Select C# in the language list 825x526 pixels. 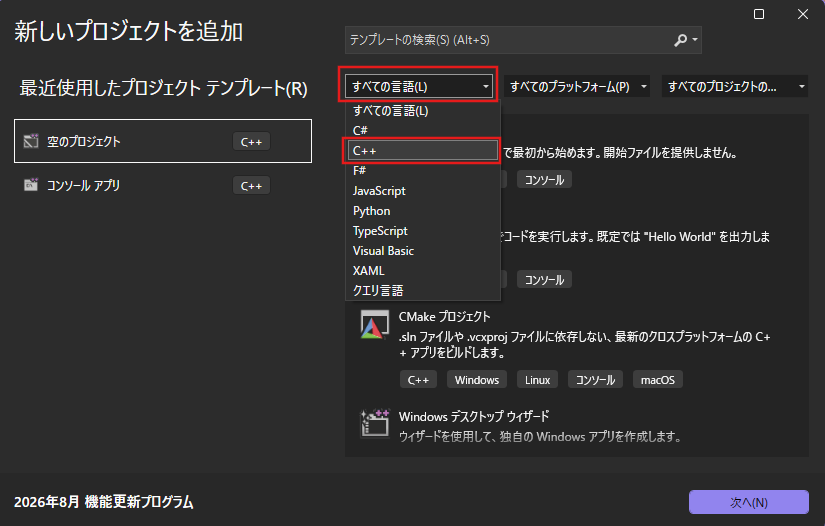pyautogui.click(x=422, y=130)
